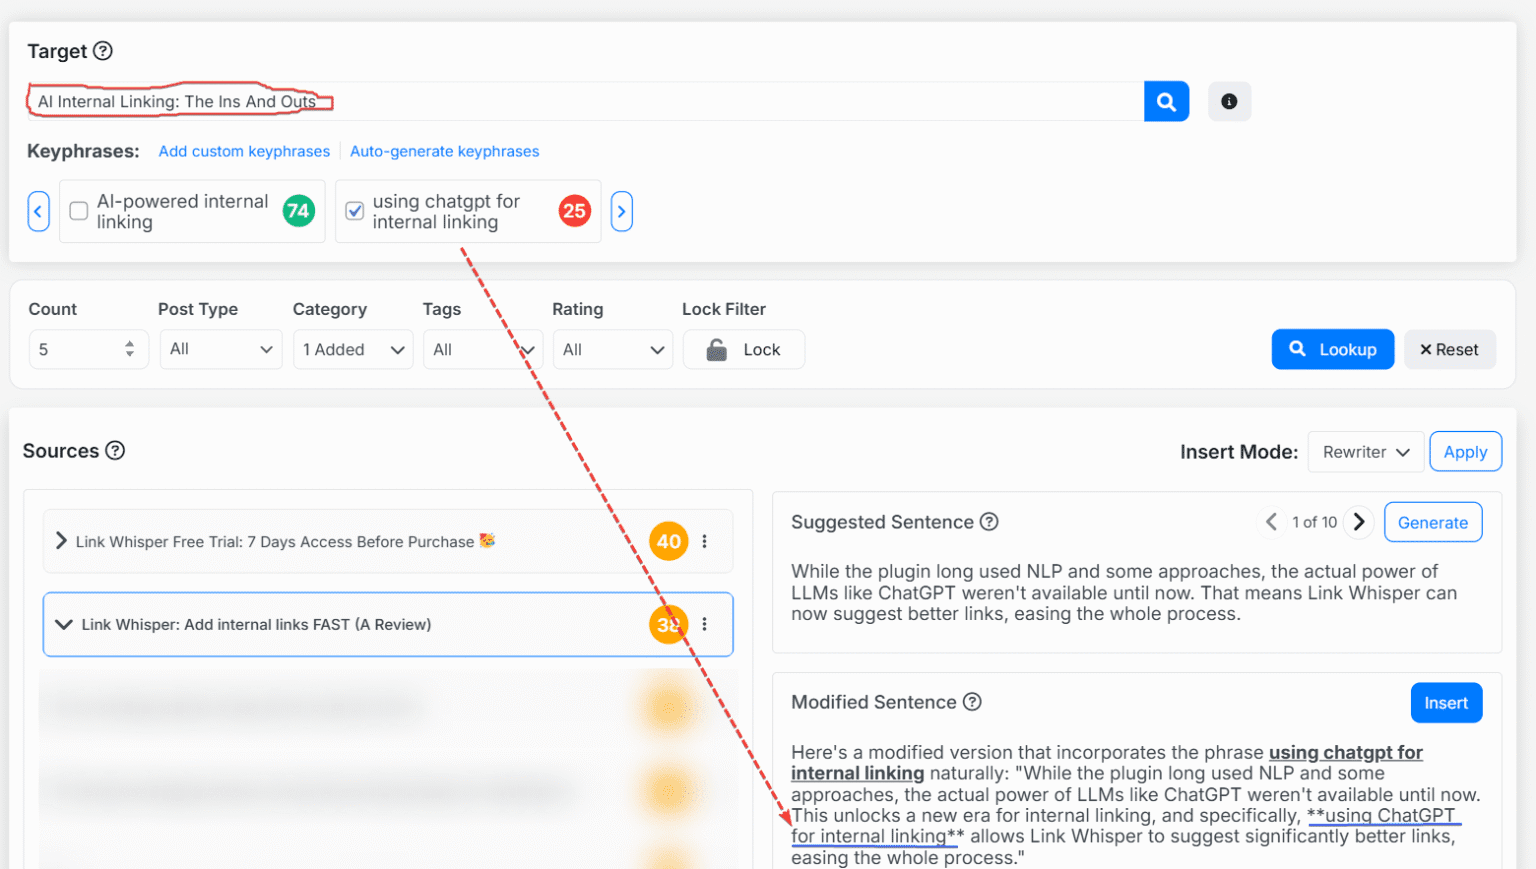Image resolution: width=1536 pixels, height=869 pixels.
Task: Click the Count number field
Action: click(x=88, y=349)
